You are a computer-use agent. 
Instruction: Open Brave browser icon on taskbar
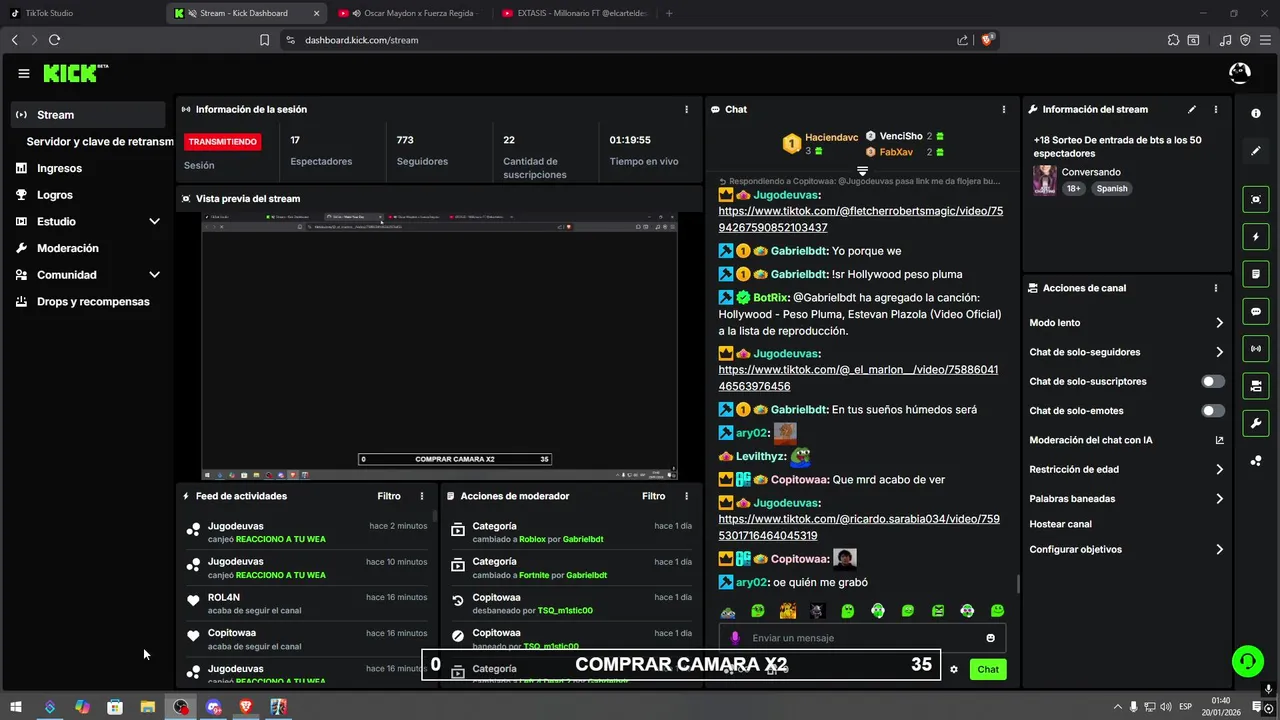pyautogui.click(x=246, y=707)
